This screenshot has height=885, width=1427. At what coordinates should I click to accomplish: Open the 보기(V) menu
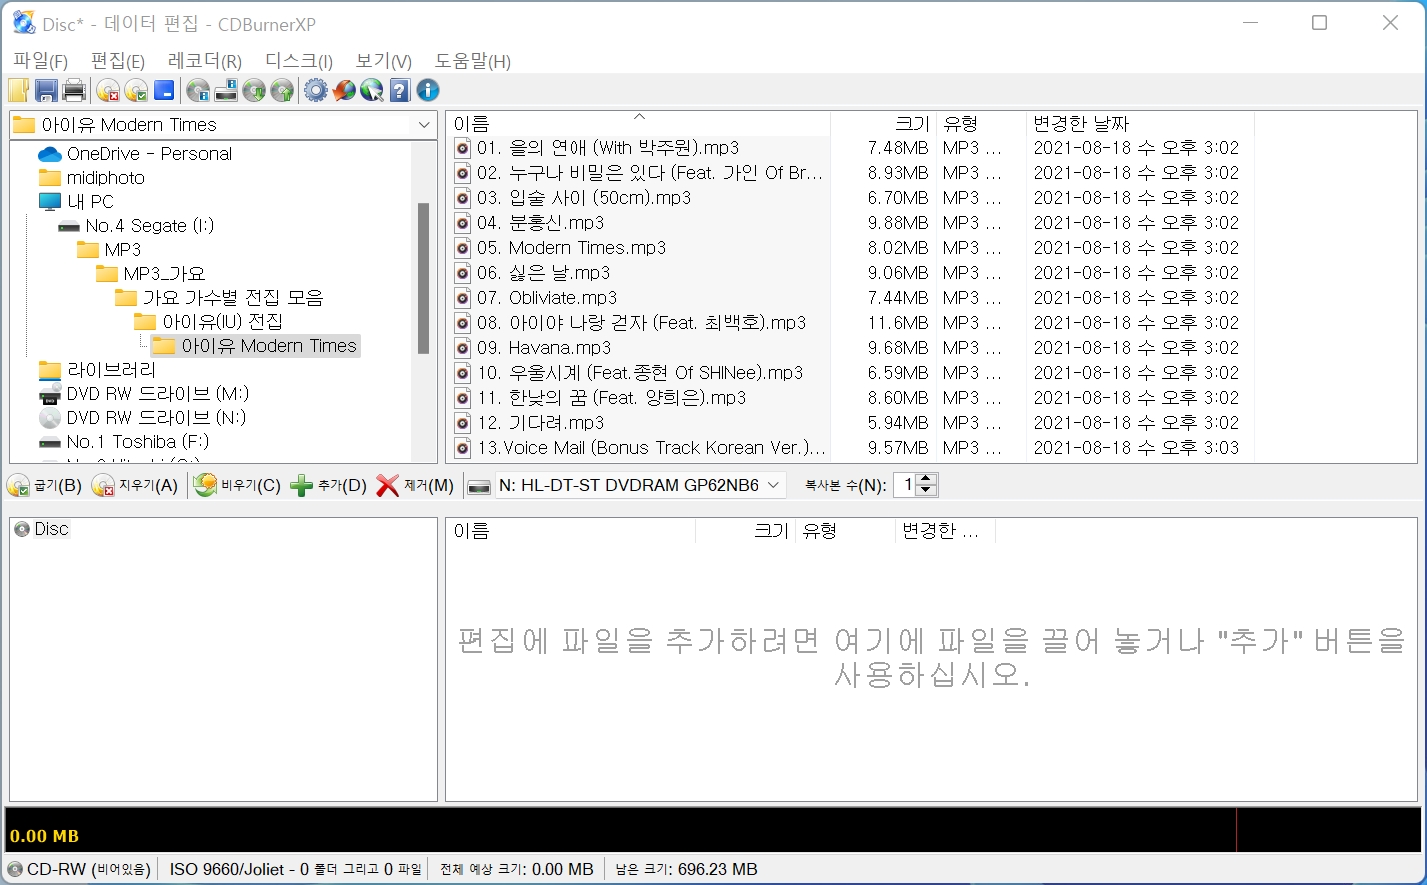[x=383, y=61]
